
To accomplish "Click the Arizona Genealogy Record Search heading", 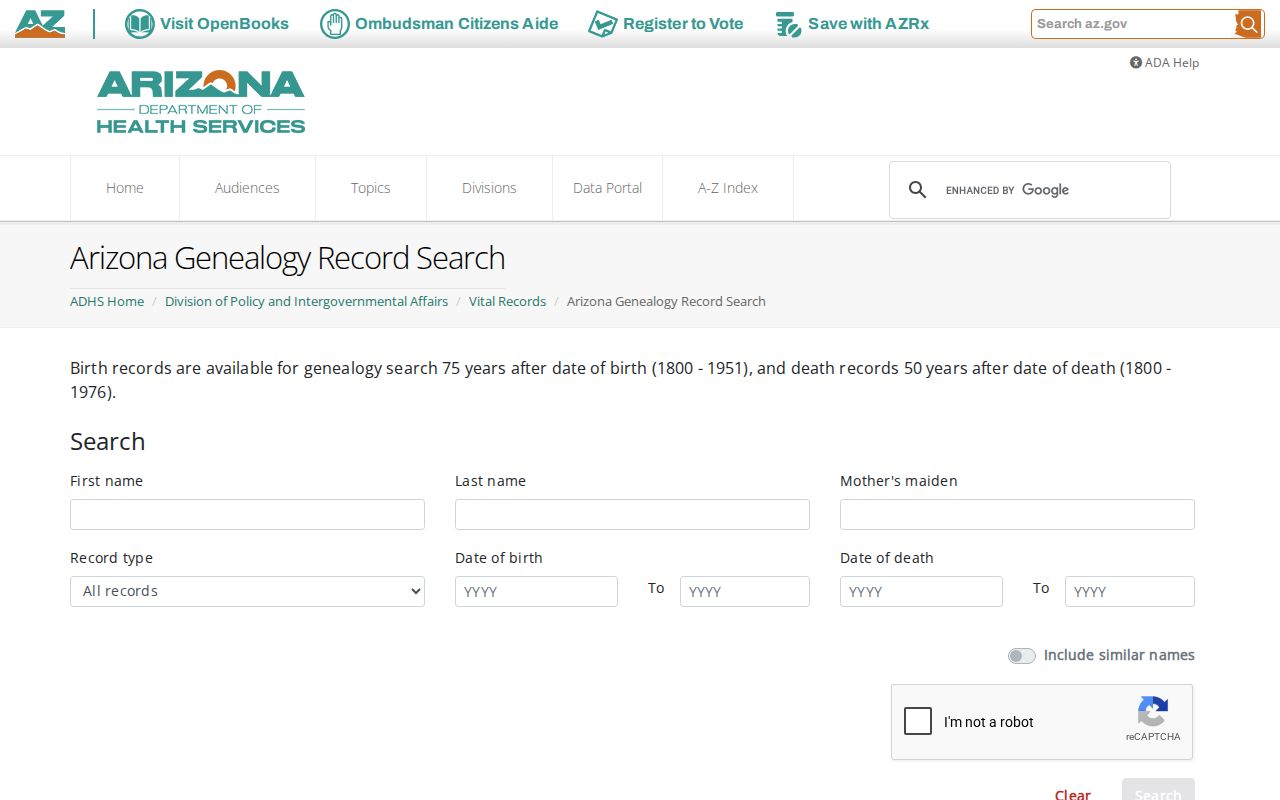I will pos(287,258).
